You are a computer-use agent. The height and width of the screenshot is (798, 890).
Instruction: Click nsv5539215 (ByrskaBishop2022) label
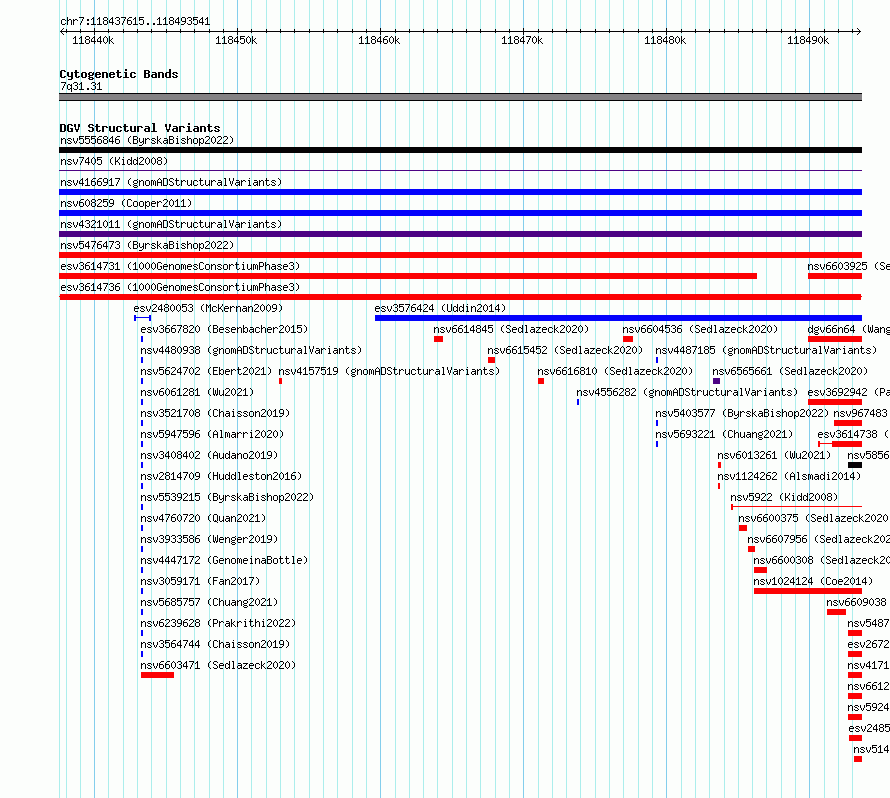(227, 497)
